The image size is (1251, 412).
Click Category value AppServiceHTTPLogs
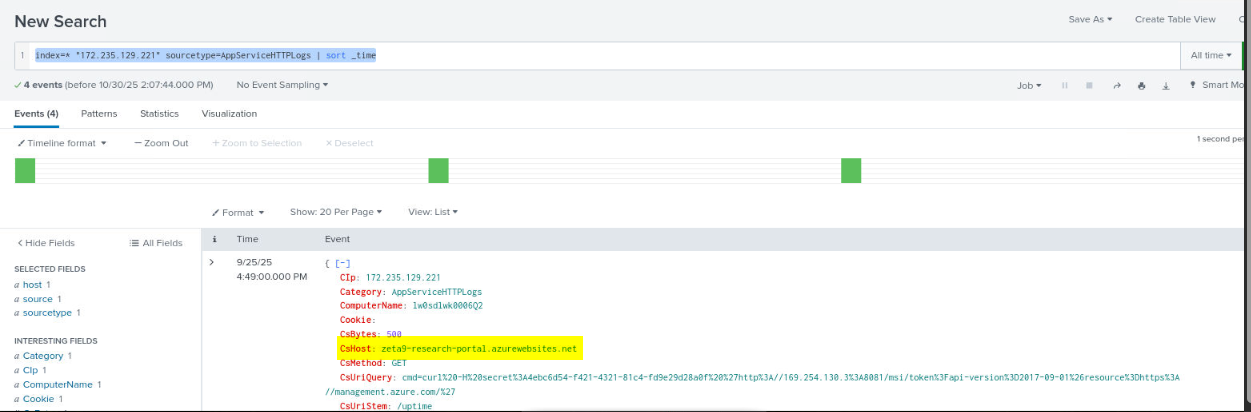[x=436, y=291]
